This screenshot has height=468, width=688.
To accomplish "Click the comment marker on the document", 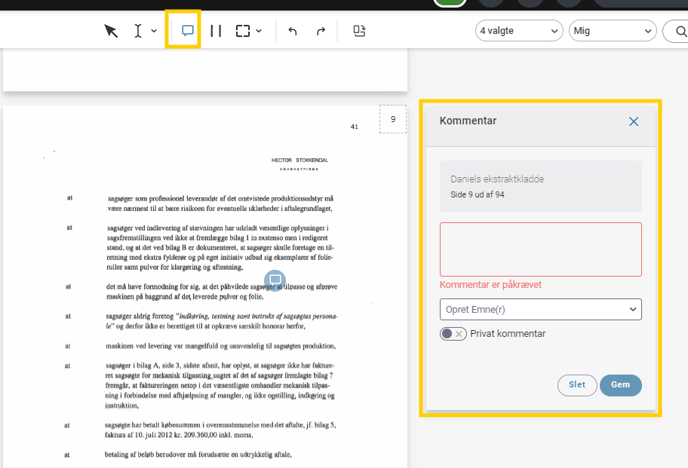I will coord(275,280).
